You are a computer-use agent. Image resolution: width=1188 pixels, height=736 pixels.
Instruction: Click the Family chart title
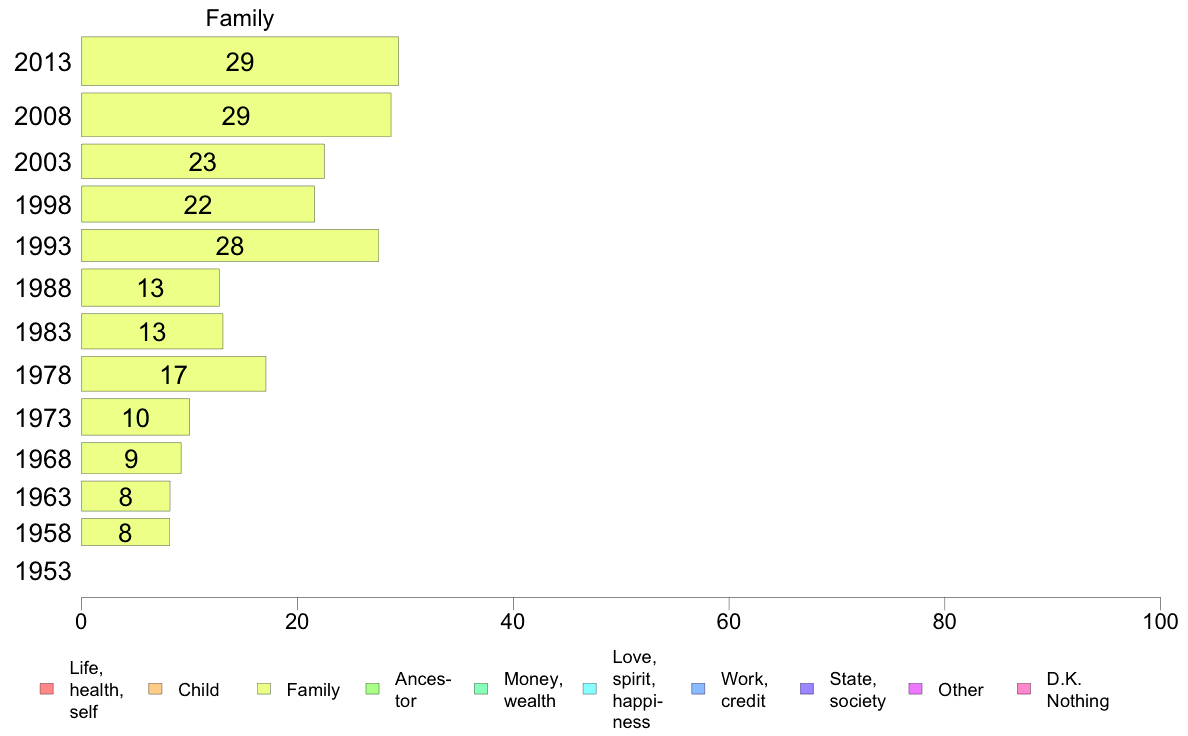239,18
